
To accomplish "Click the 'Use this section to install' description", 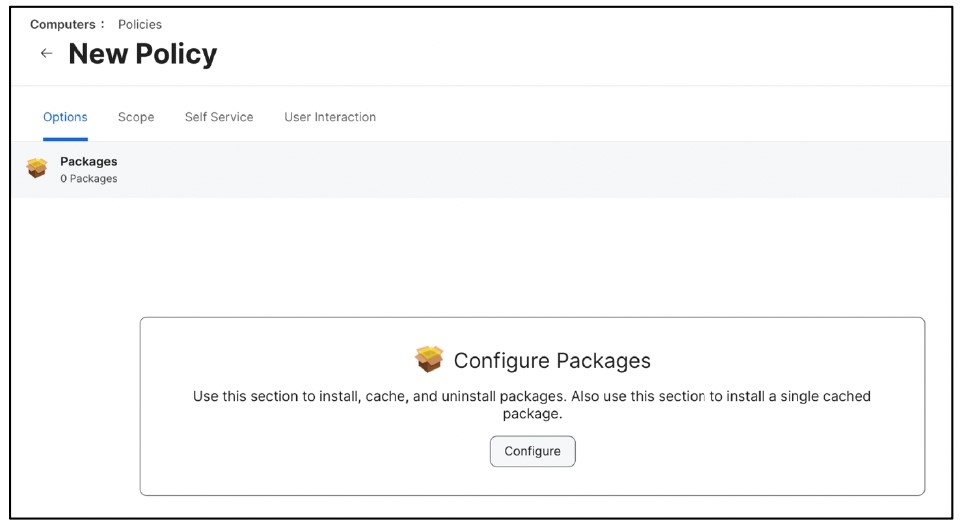I will [x=531, y=405].
